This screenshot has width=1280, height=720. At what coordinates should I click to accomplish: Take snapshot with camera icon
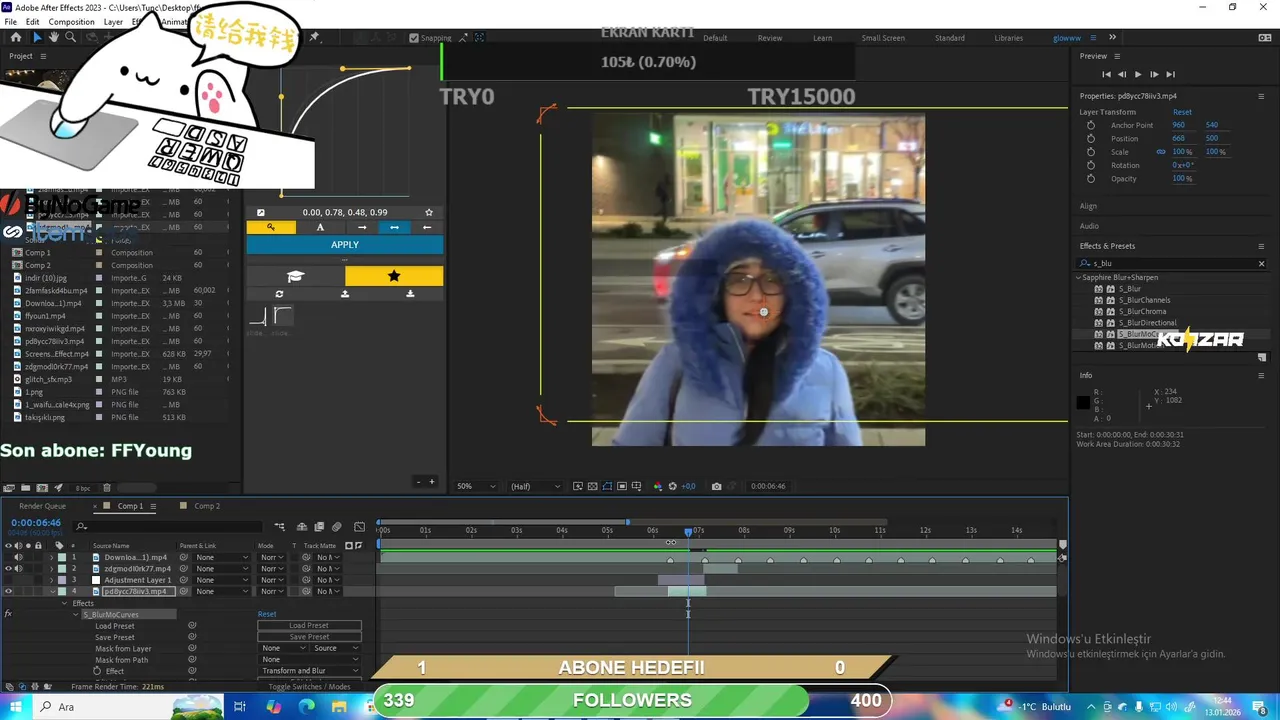tap(716, 486)
